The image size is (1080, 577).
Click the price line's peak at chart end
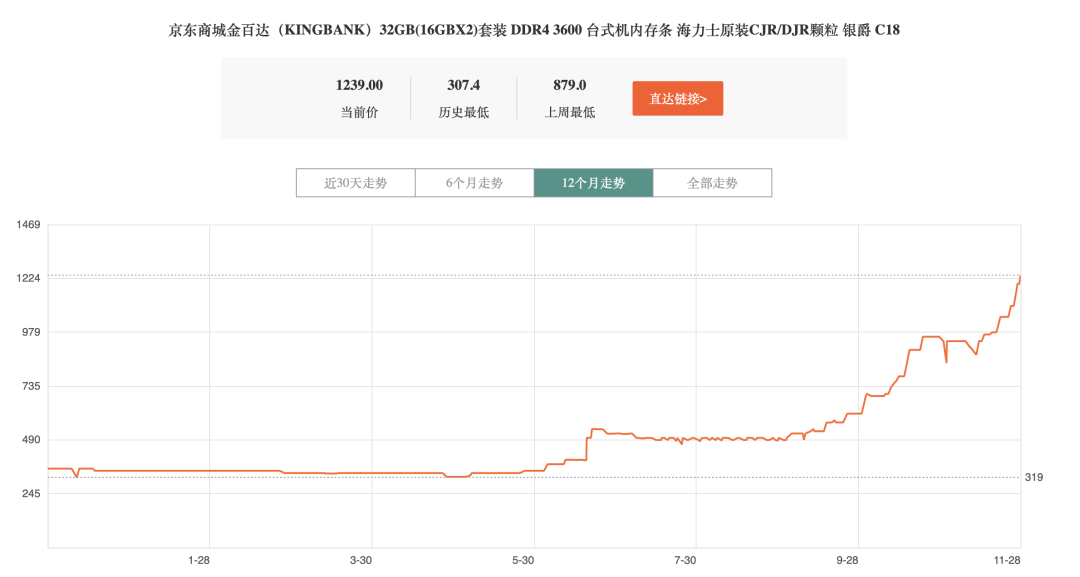[1019, 277]
